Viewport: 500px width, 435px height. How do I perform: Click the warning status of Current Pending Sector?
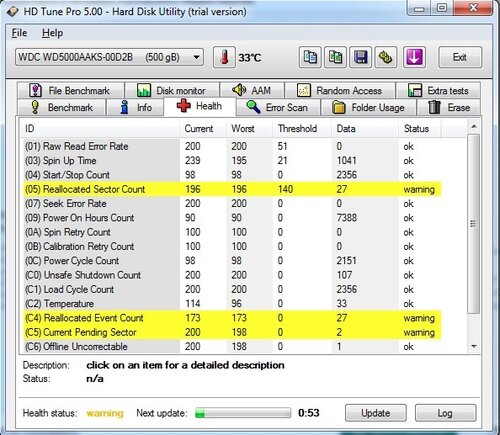[x=419, y=333]
